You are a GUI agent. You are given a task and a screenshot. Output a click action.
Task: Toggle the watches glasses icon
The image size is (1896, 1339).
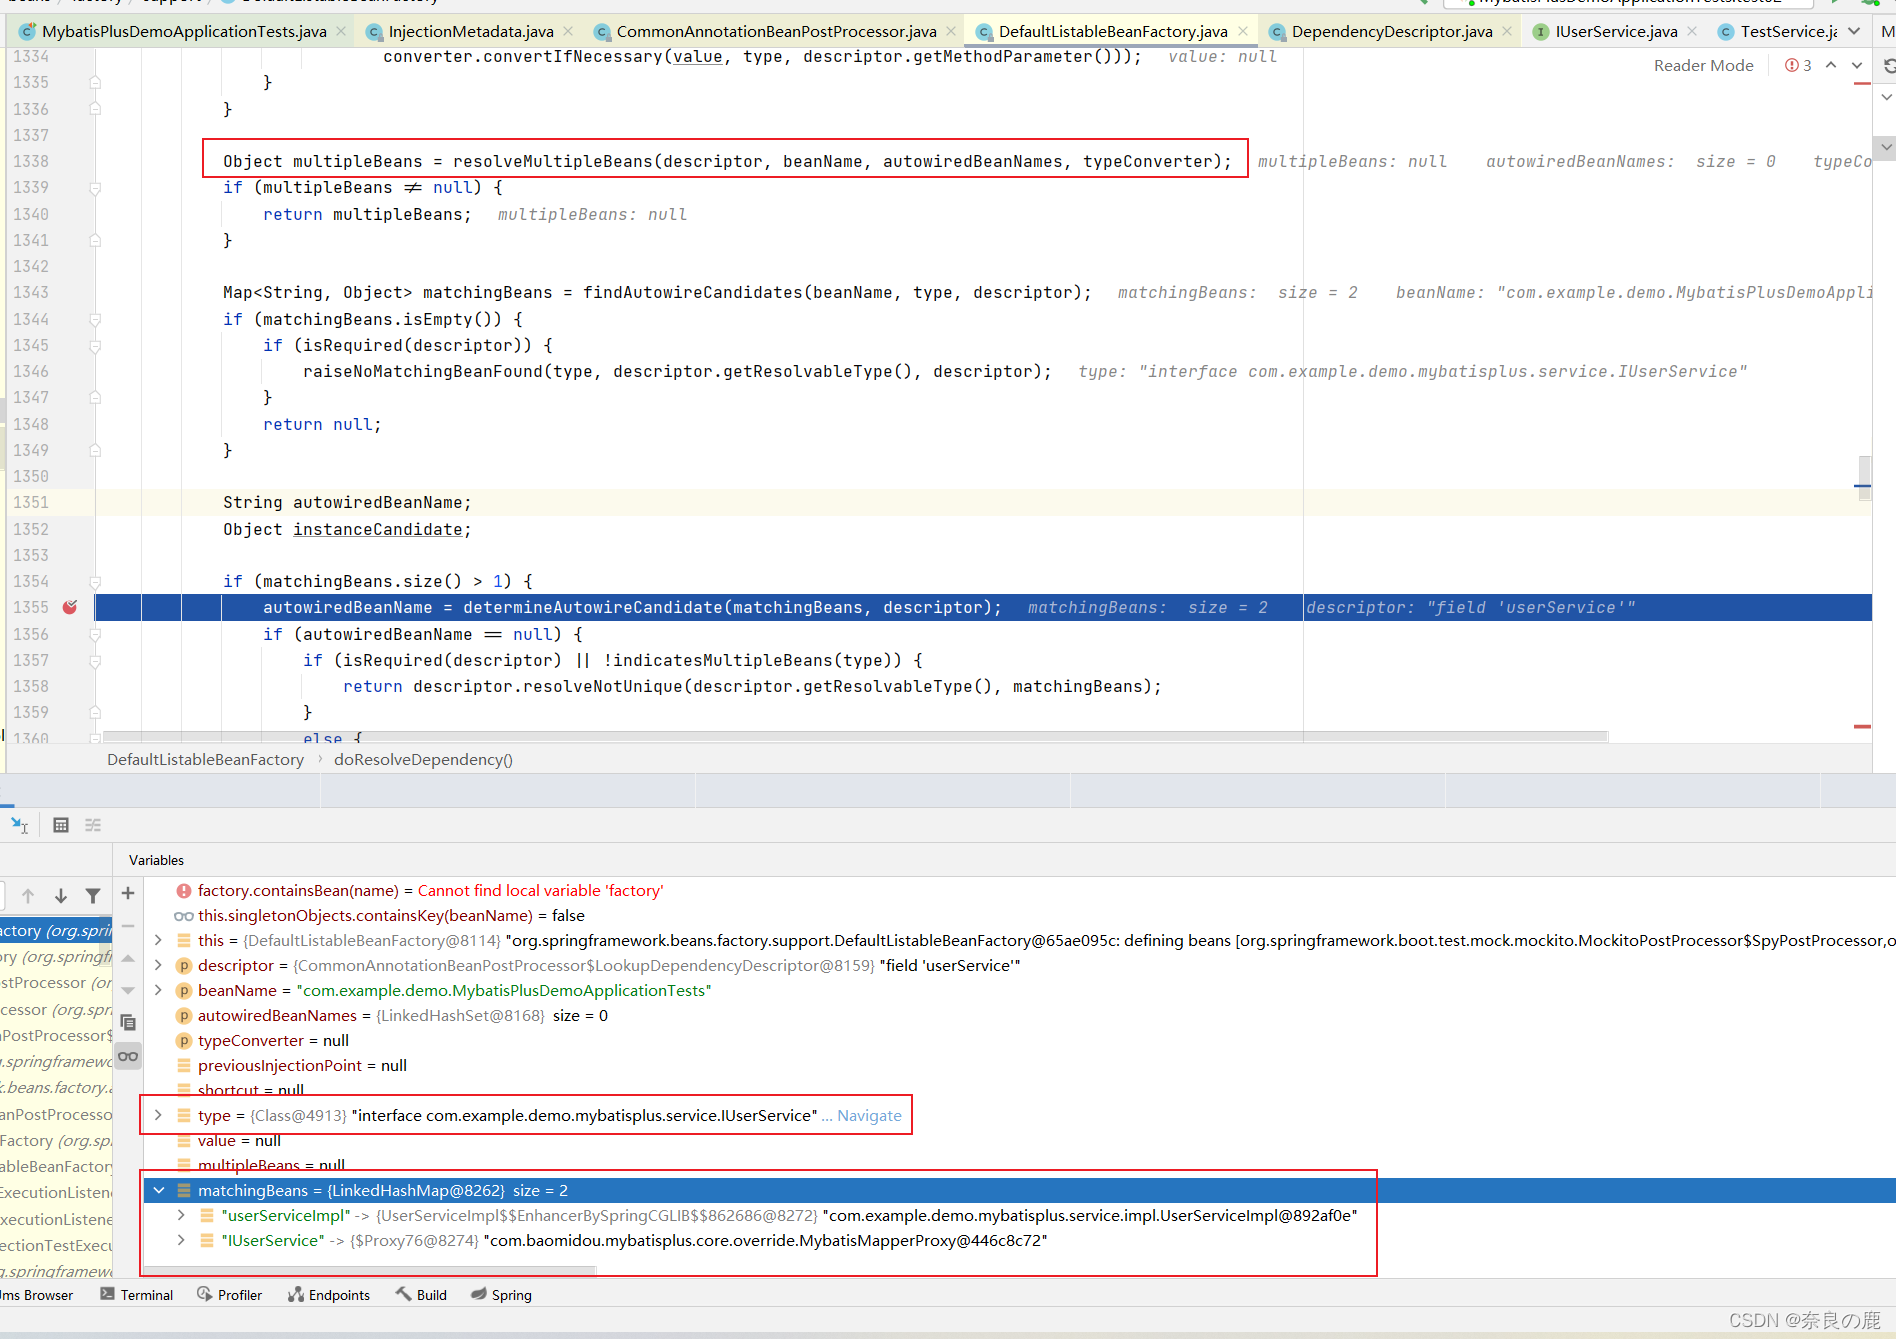tap(128, 1056)
